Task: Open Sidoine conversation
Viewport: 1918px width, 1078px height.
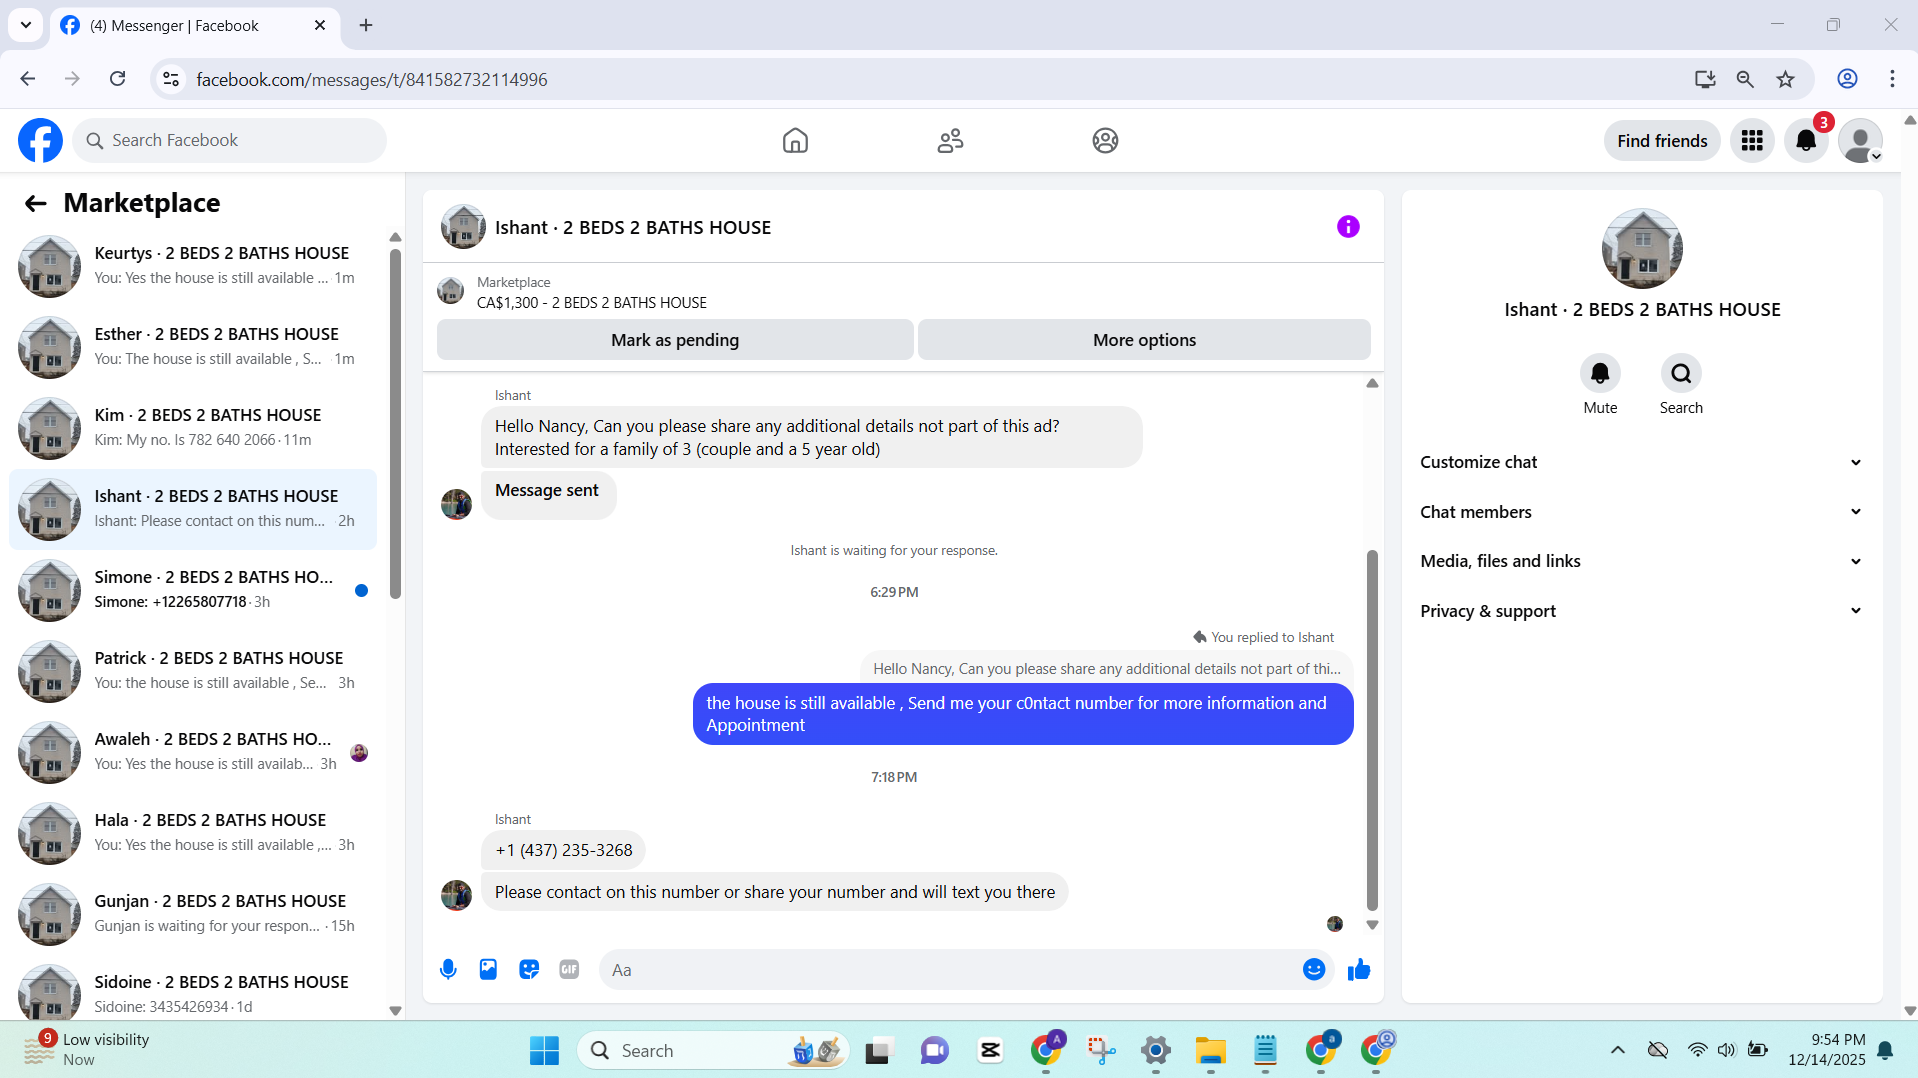Action: click(193, 990)
